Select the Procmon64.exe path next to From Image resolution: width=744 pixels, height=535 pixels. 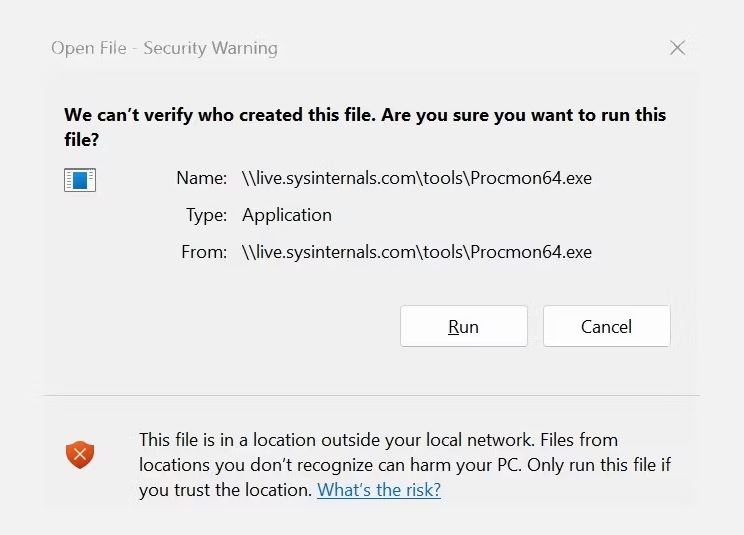[x=416, y=252]
